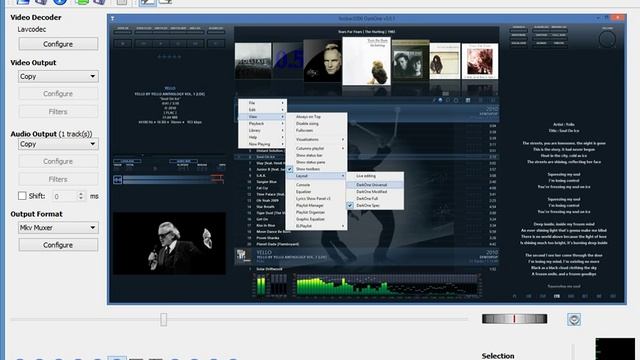640x360 pixels.
Task: Select Always on Top in View submenu
Action: [316, 117]
